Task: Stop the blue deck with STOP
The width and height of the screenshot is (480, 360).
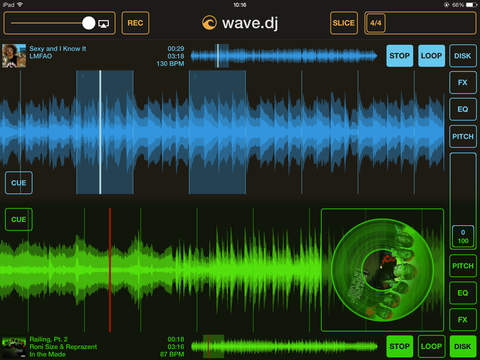Action: pyautogui.click(x=400, y=56)
